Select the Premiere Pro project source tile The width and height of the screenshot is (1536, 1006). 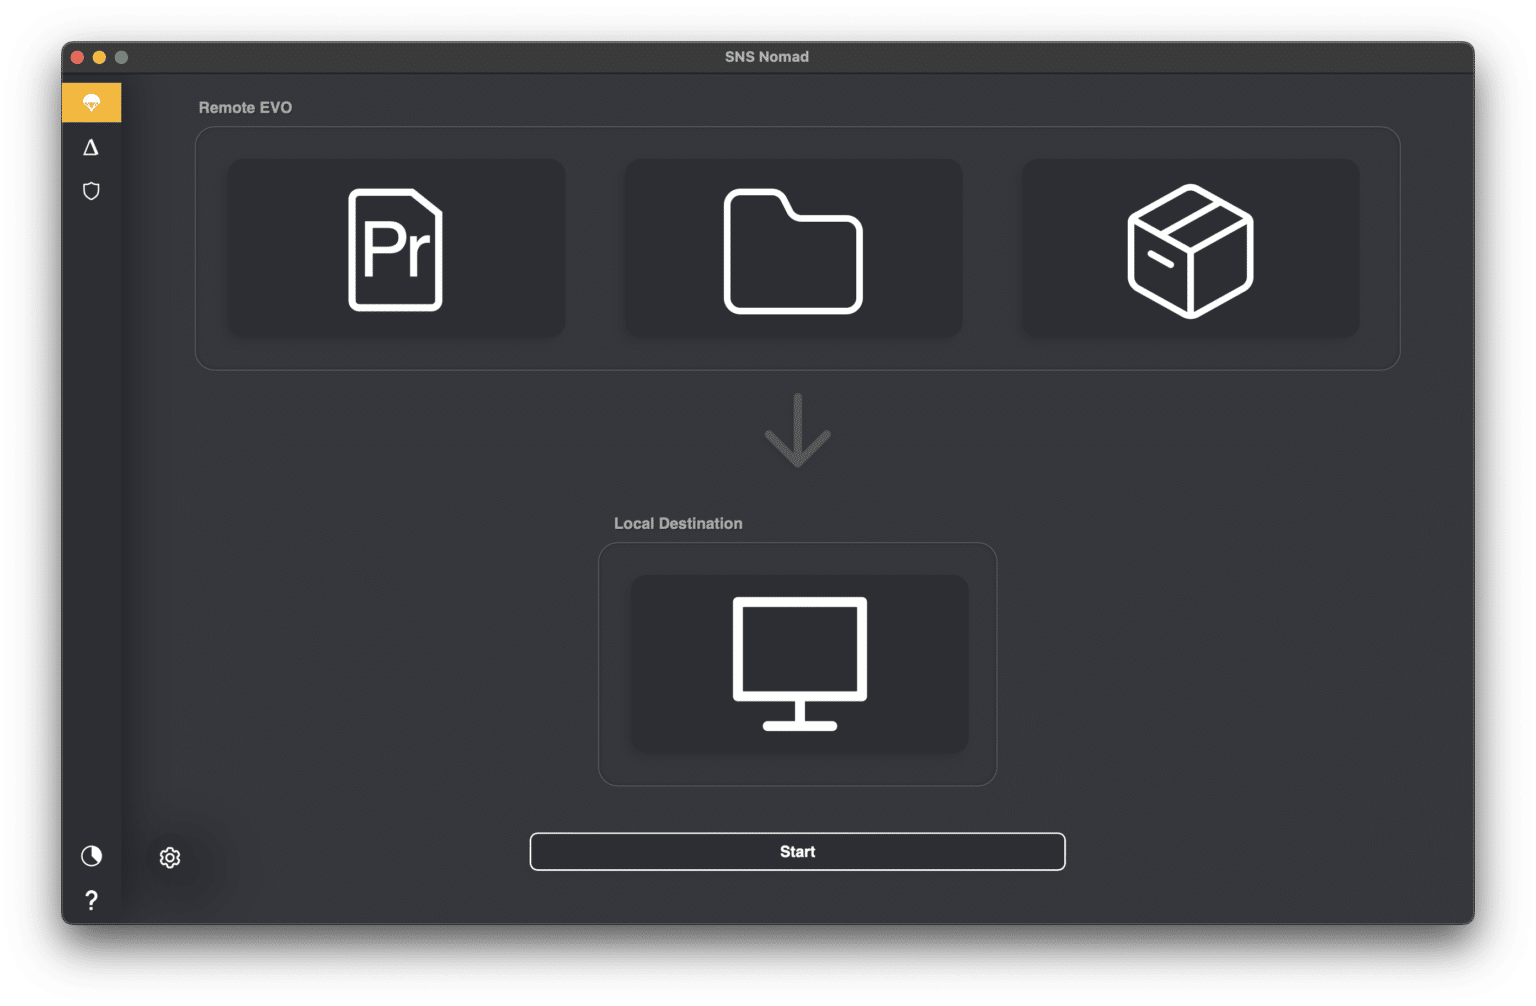point(395,247)
